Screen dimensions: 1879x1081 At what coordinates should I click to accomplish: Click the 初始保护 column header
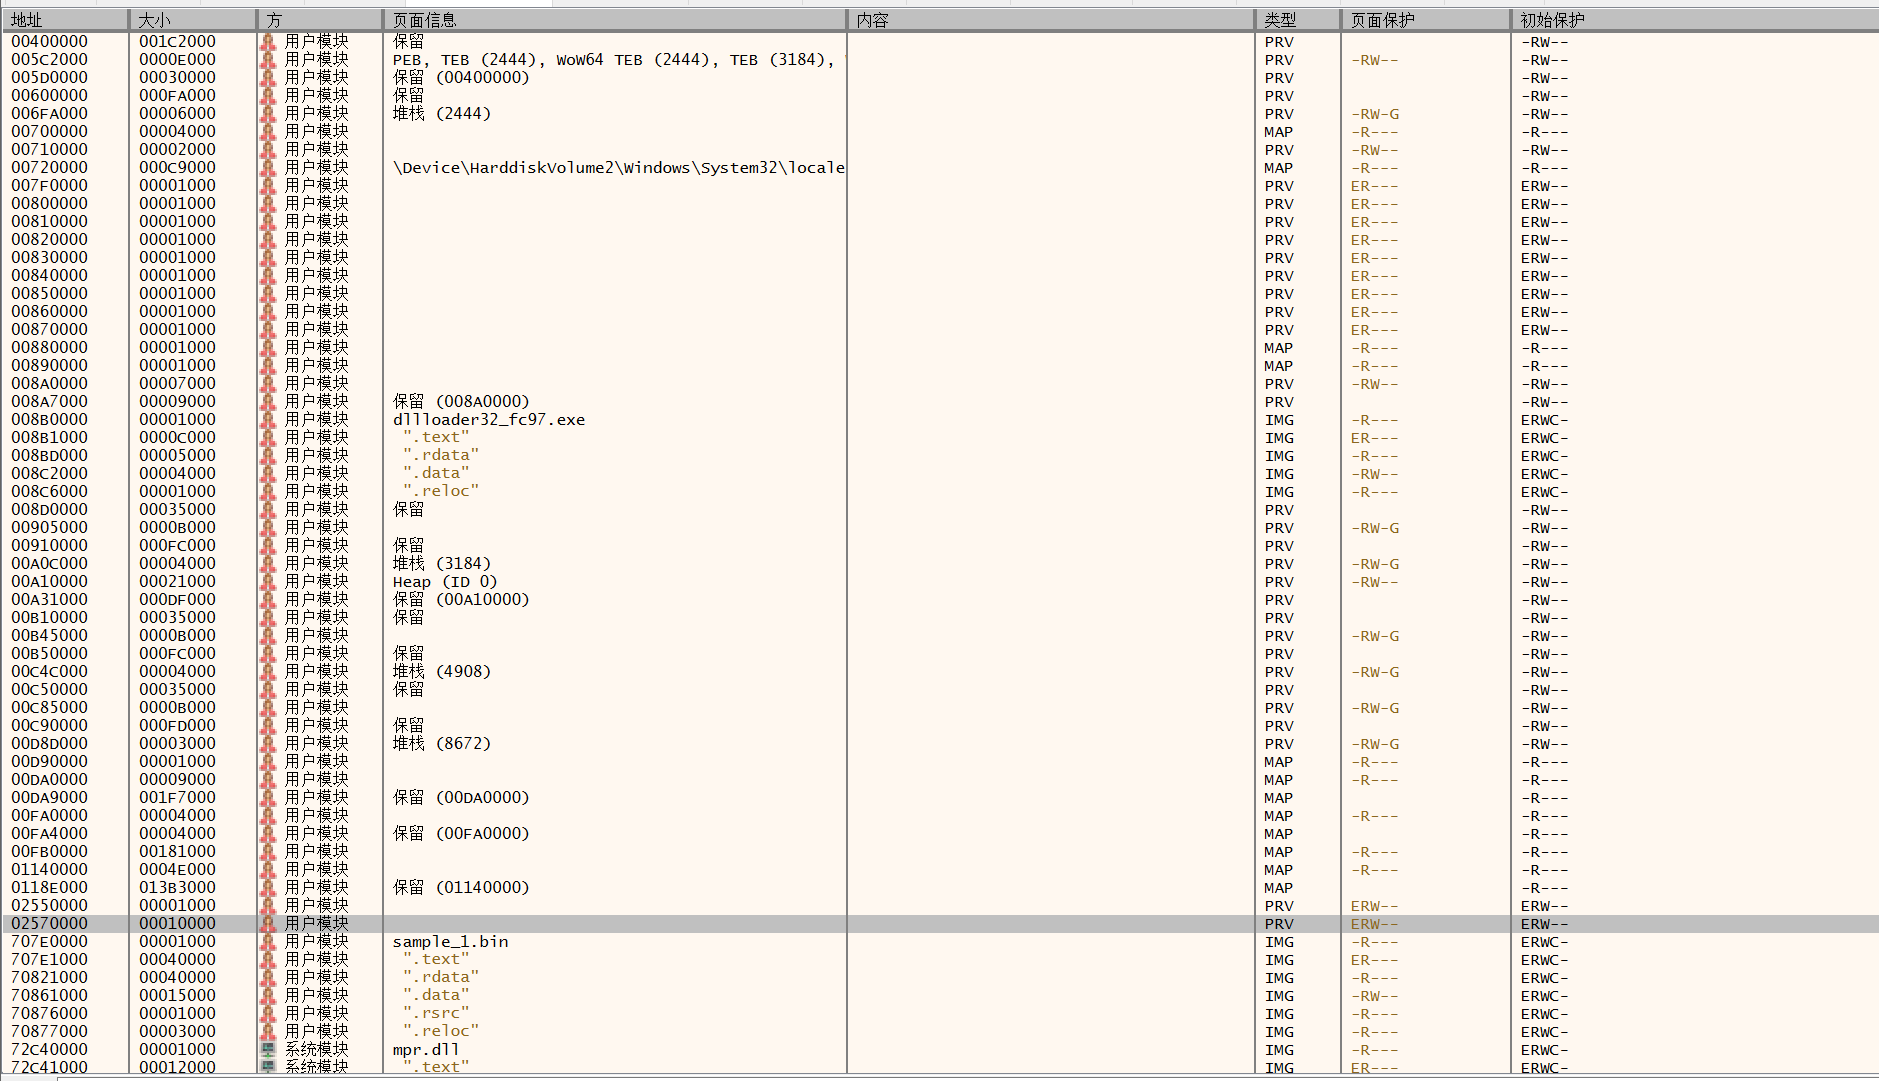1695,20
